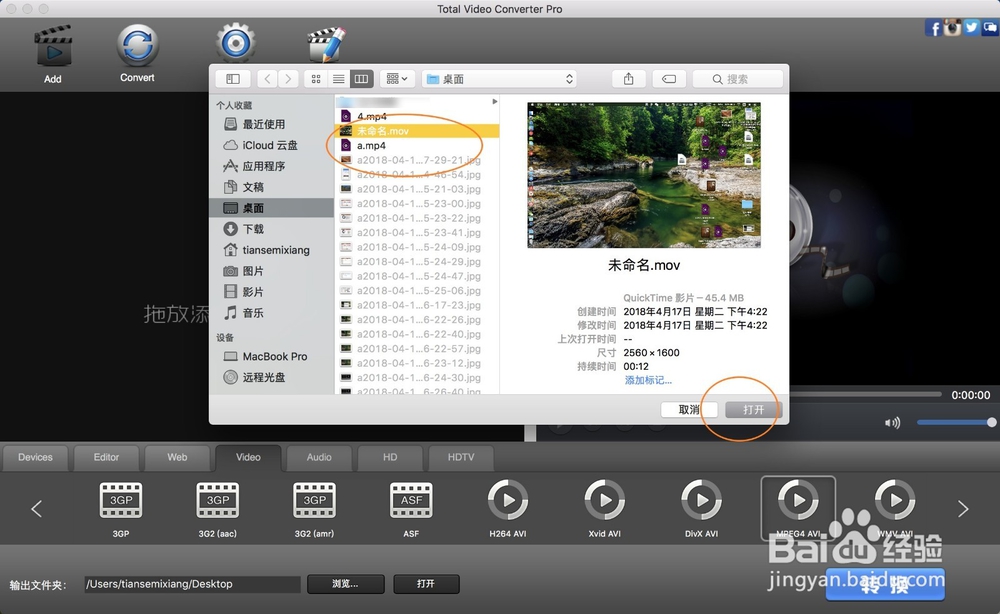Toggle the file dialog sidebar button
1000x614 pixels.
click(x=233, y=79)
